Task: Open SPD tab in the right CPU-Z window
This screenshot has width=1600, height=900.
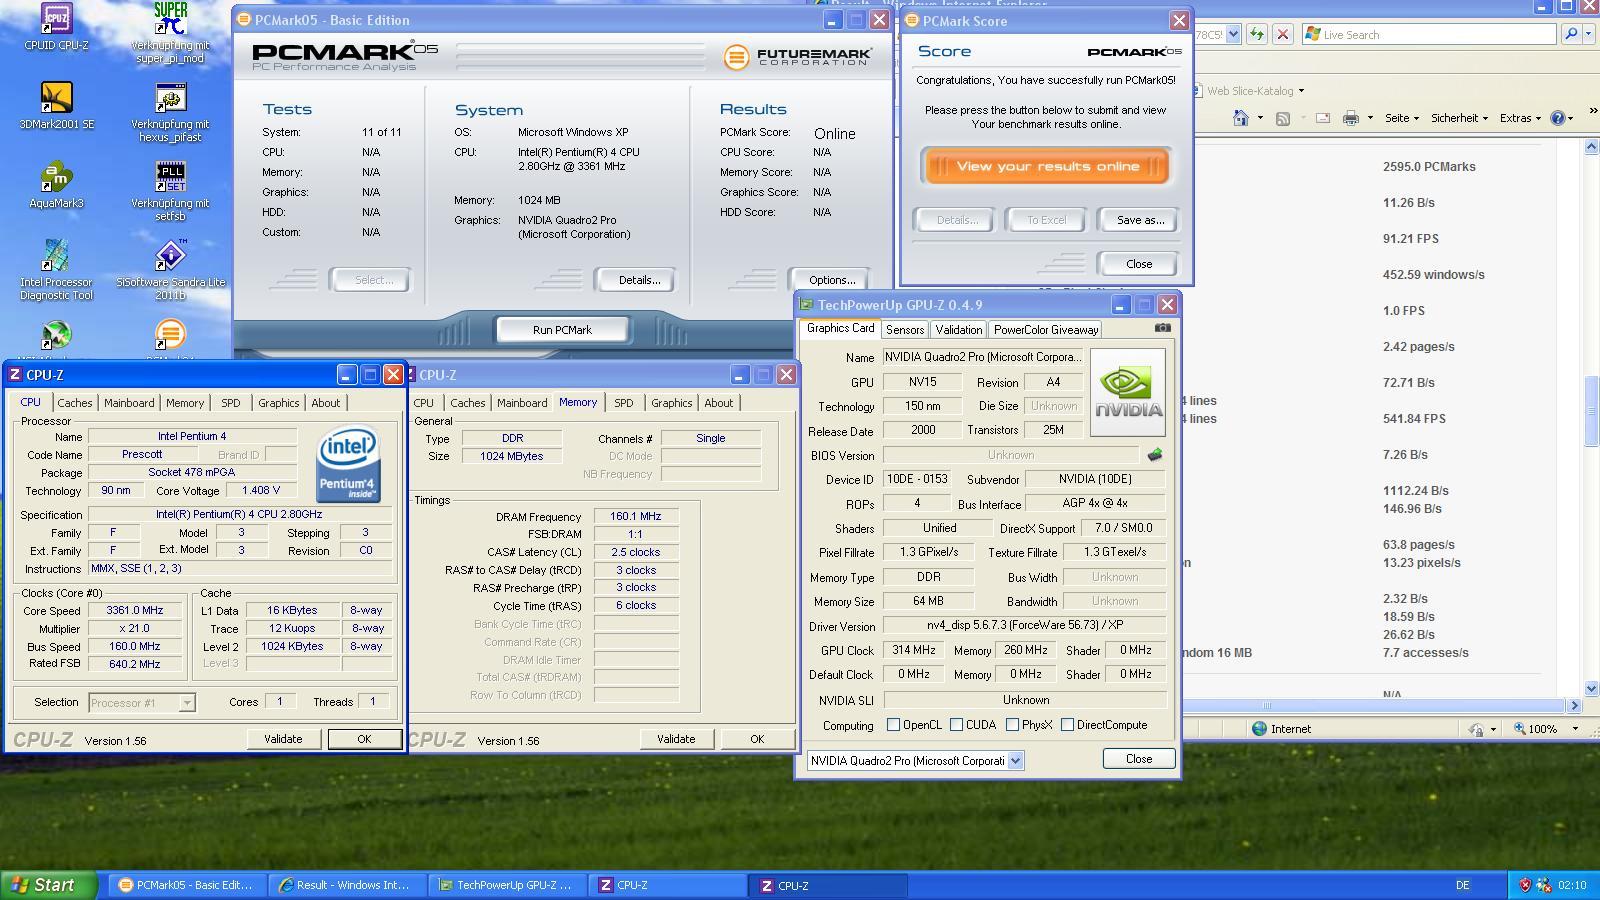Action: [x=624, y=403]
